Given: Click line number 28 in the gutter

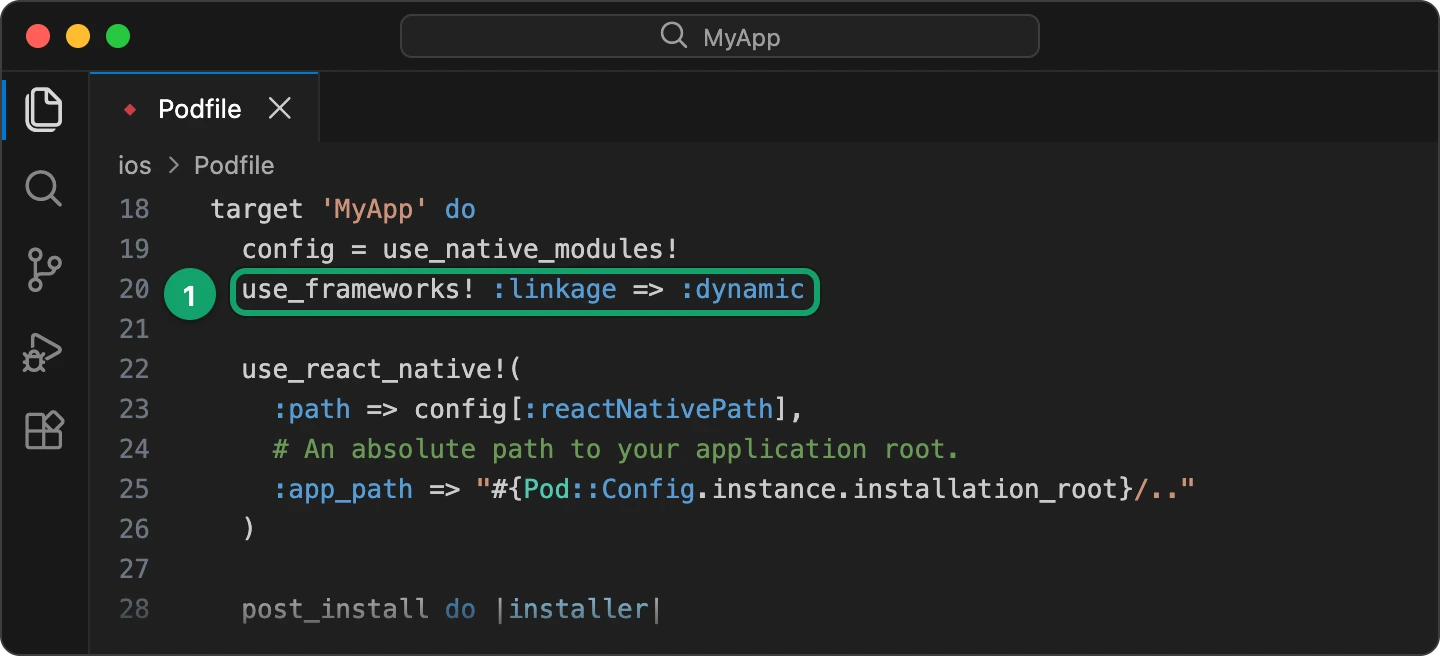Looking at the screenshot, I should [x=134, y=609].
